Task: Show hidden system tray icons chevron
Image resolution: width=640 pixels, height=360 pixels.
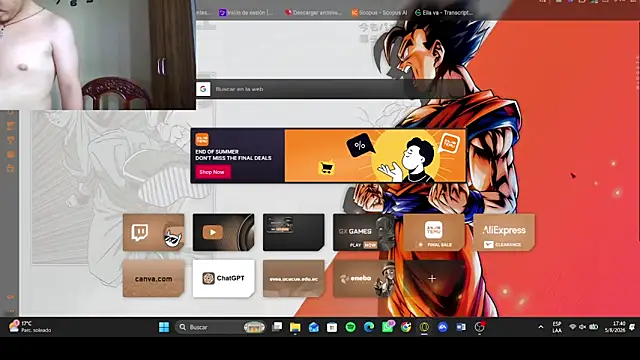Action: (x=541, y=327)
